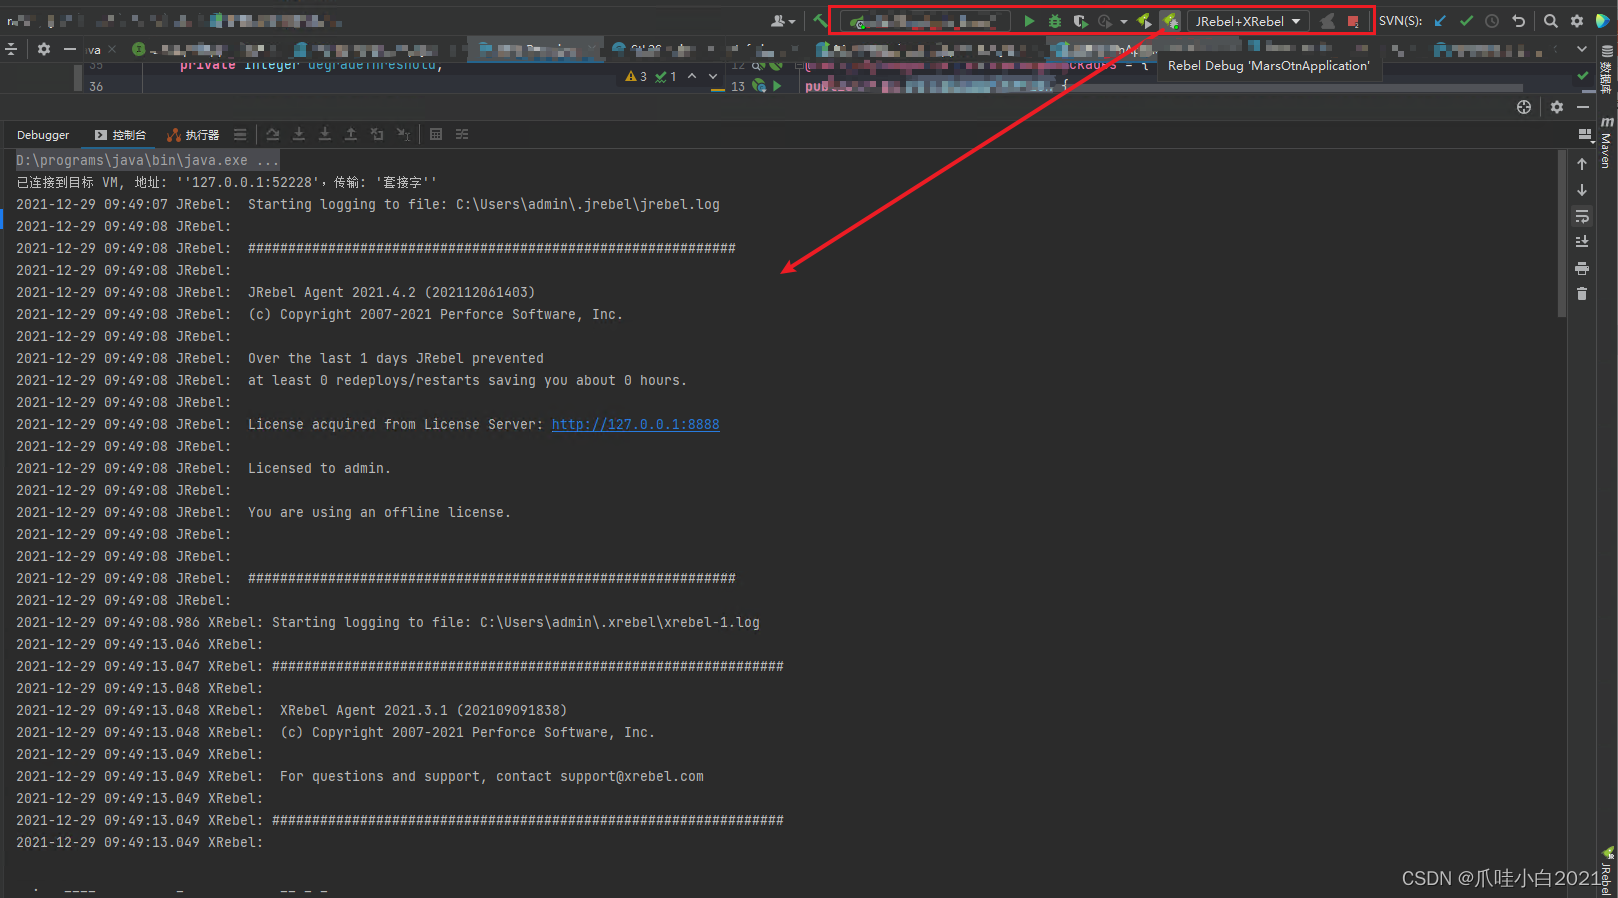Click the expand/collapse all icon, top left

(11, 49)
